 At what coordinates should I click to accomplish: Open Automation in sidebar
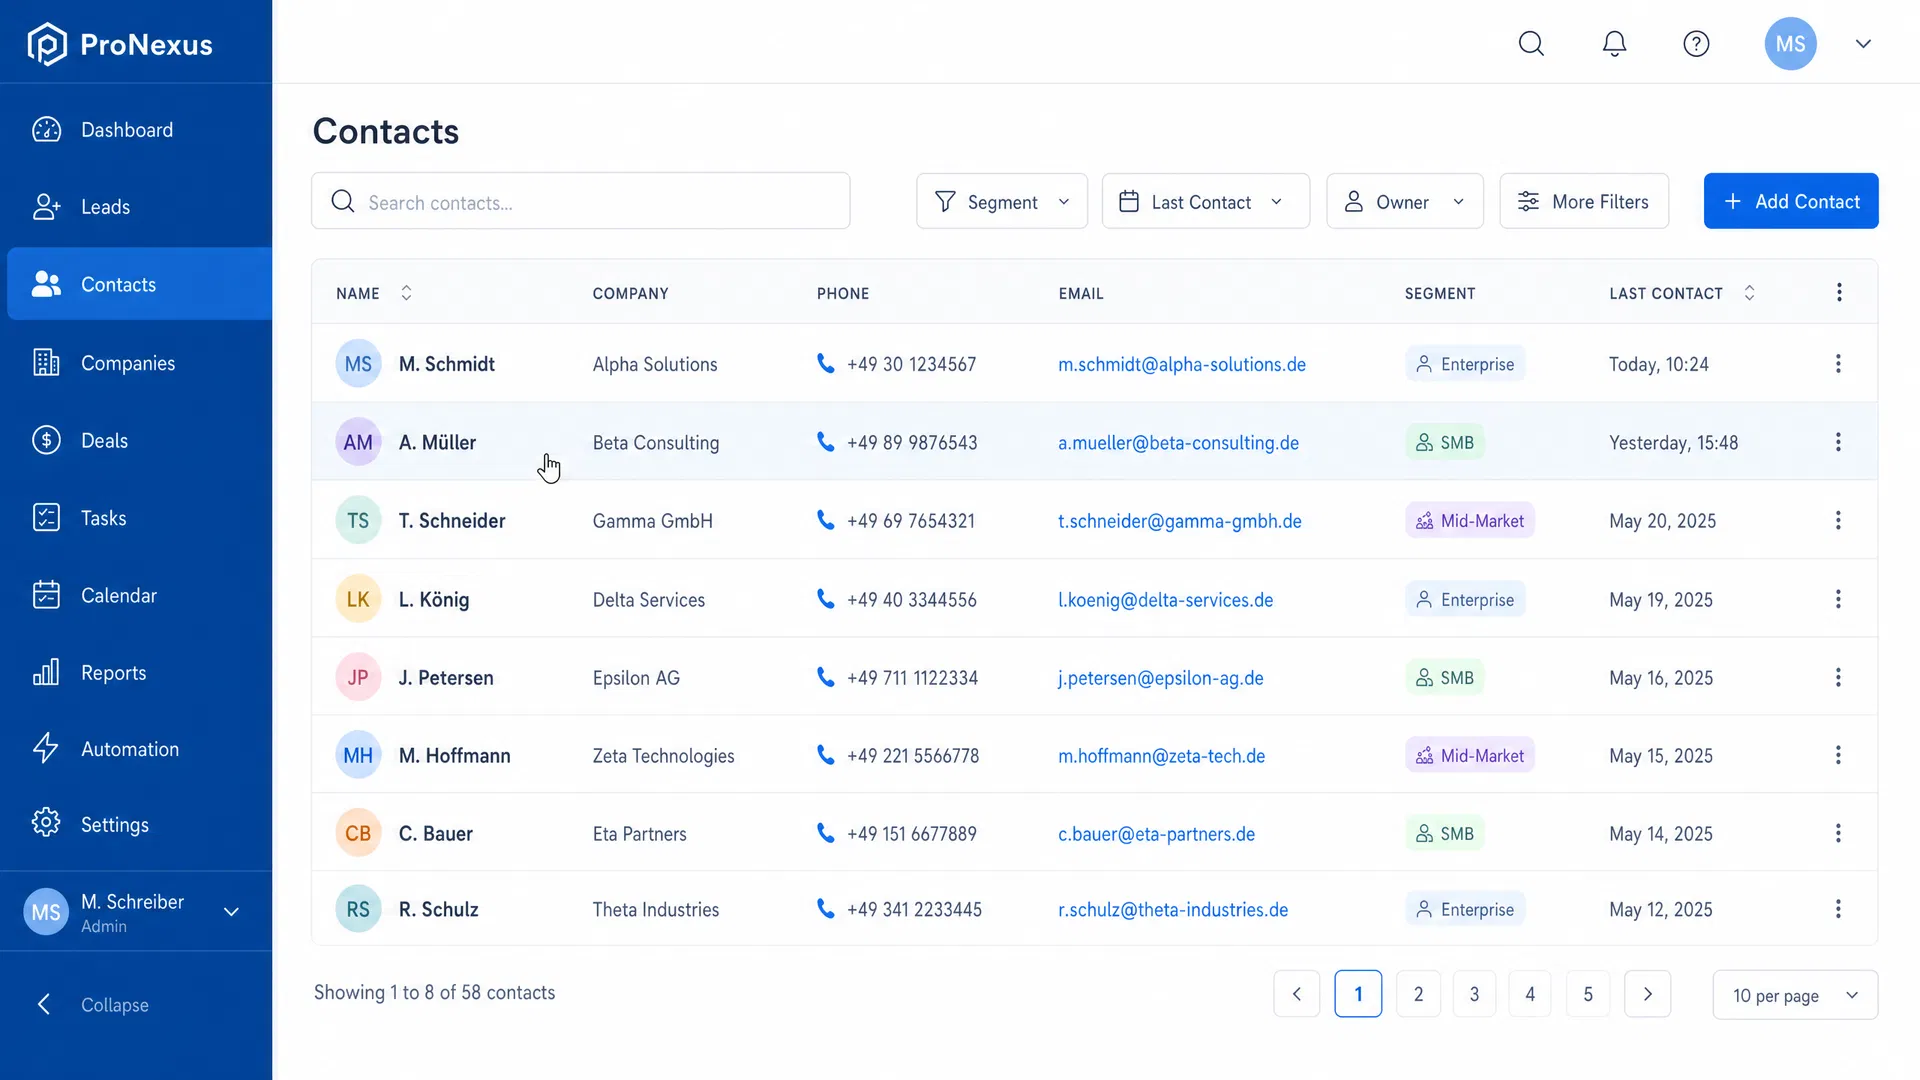coord(136,749)
